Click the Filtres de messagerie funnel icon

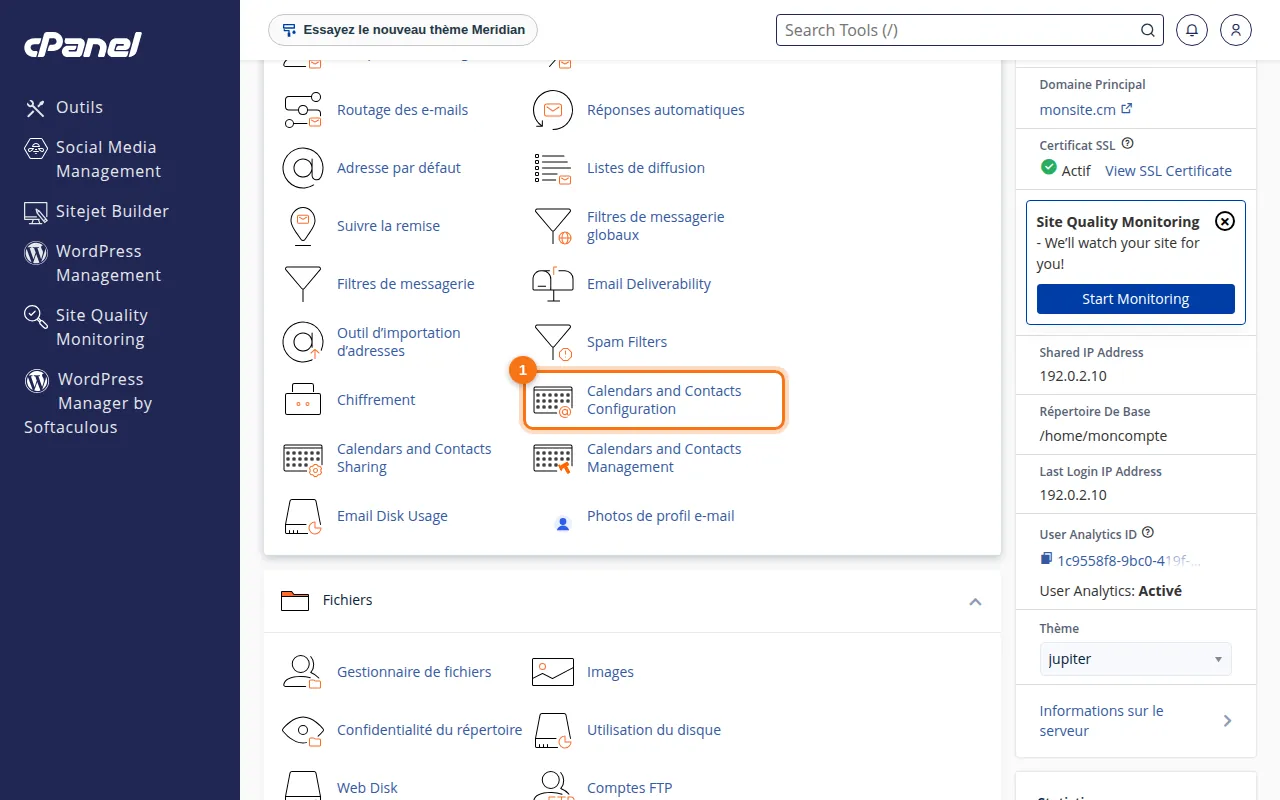[303, 284]
